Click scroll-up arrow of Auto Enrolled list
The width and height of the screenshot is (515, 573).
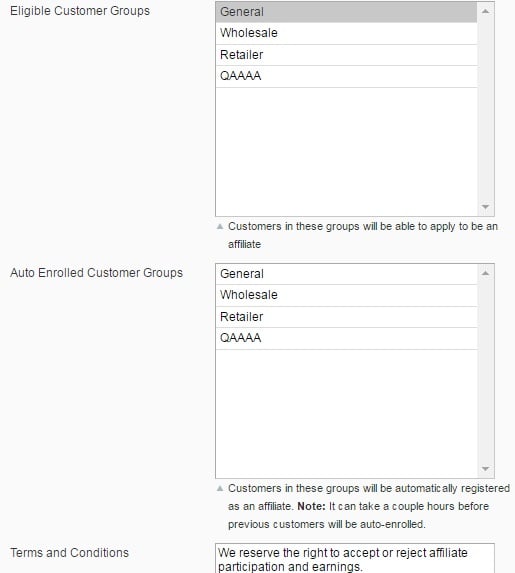point(485,273)
